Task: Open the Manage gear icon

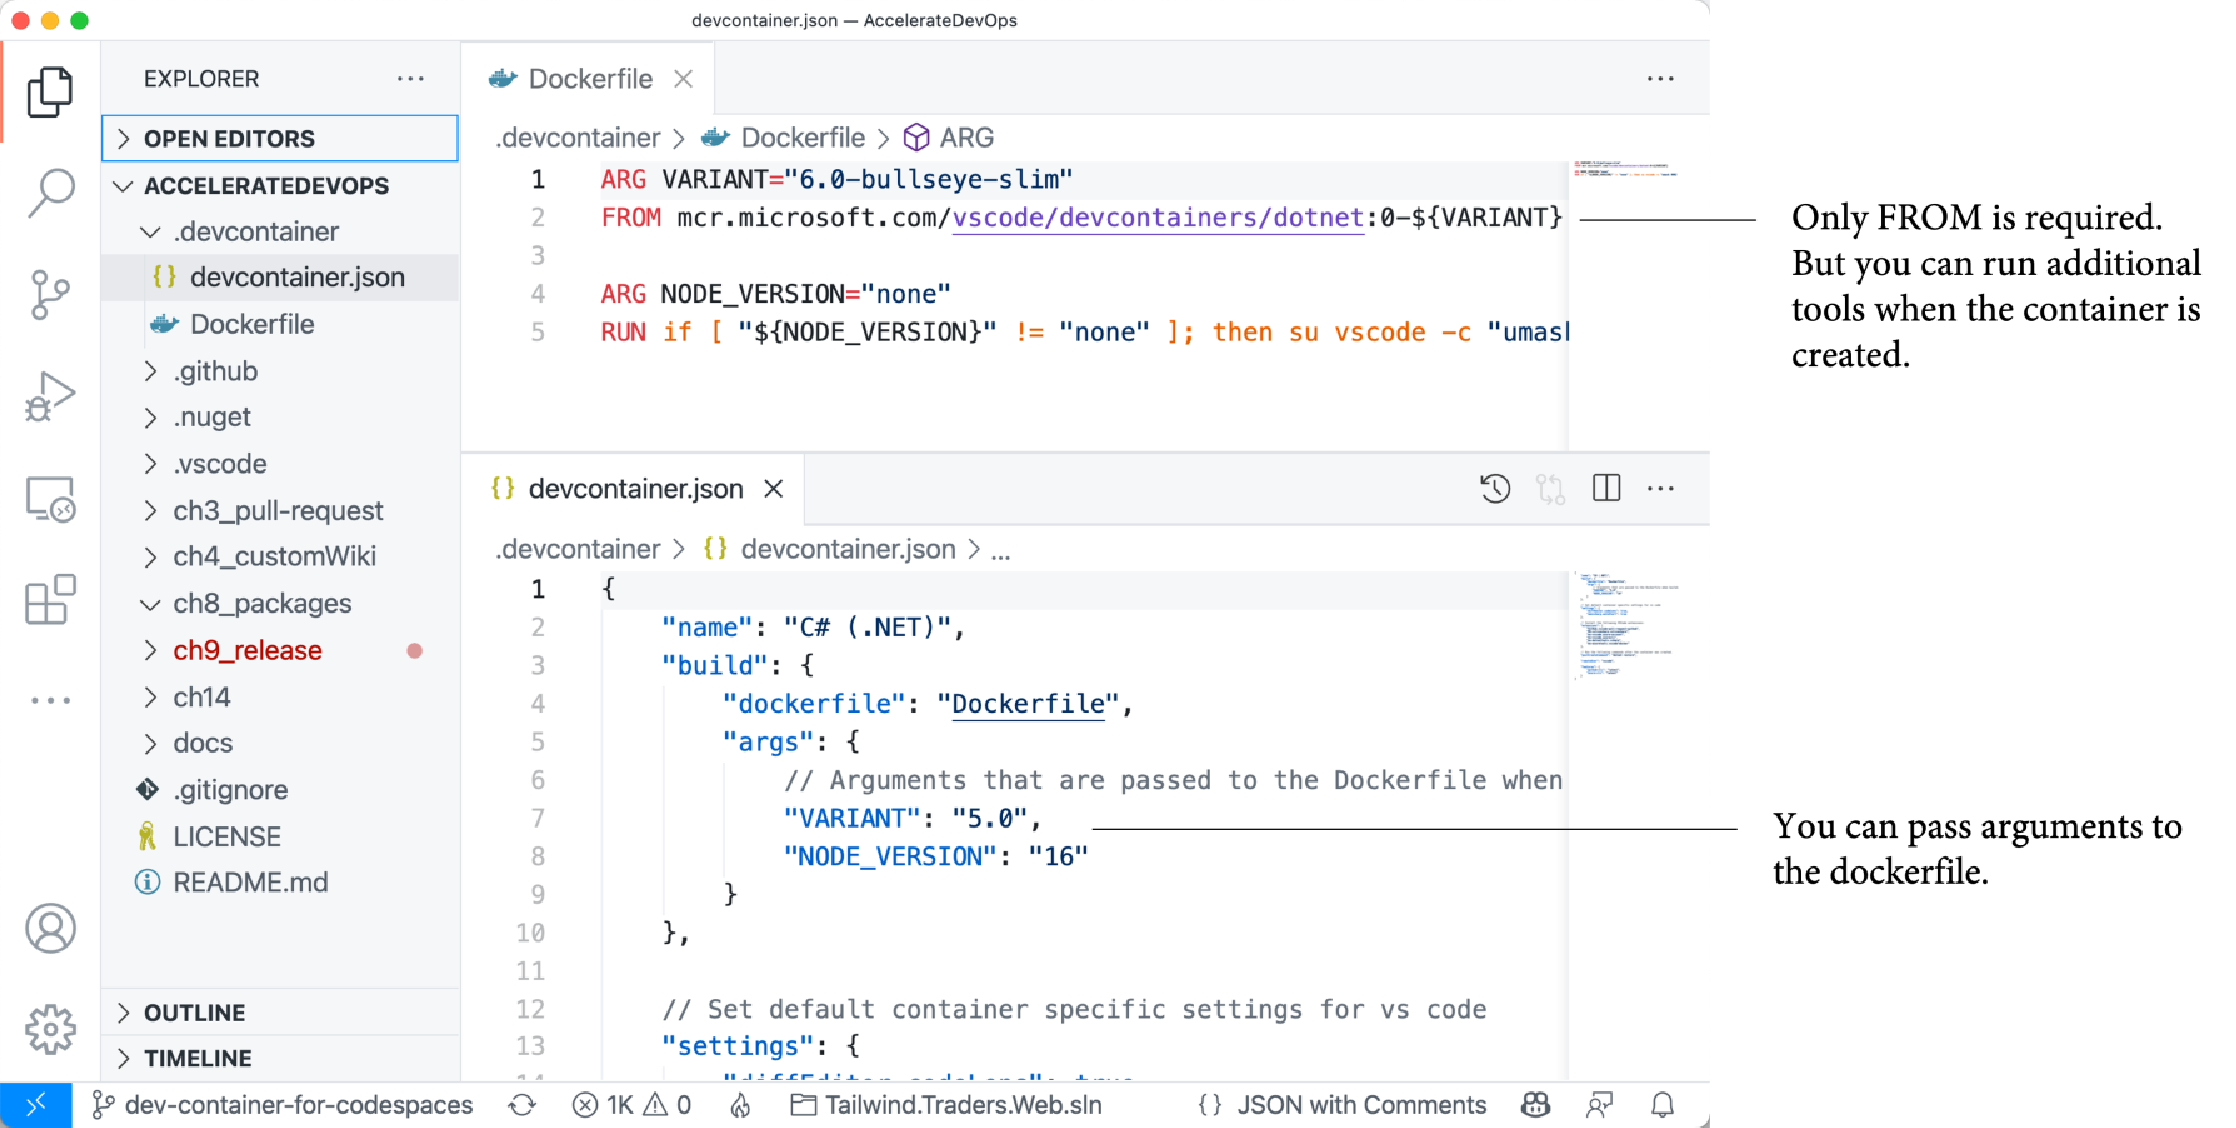Action: click(x=50, y=1029)
